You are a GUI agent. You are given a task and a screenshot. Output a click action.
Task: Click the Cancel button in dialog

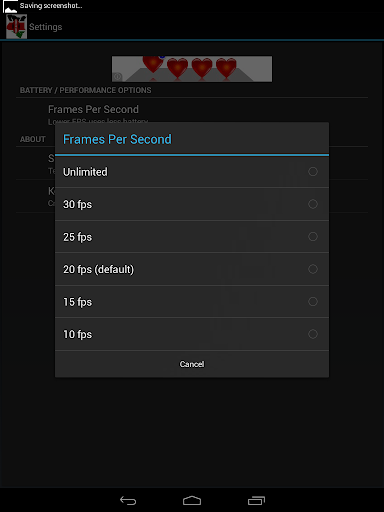coord(192,364)
